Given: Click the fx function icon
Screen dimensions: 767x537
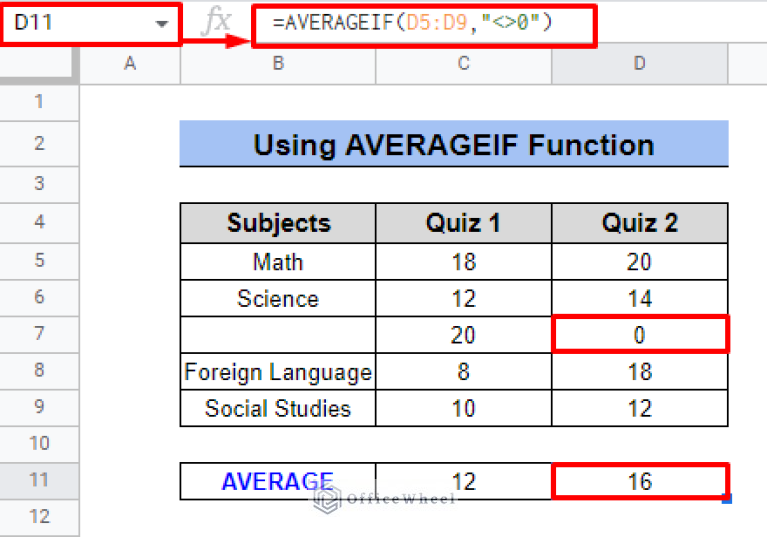Looking at the screenshot, I should tap(215, 23).
